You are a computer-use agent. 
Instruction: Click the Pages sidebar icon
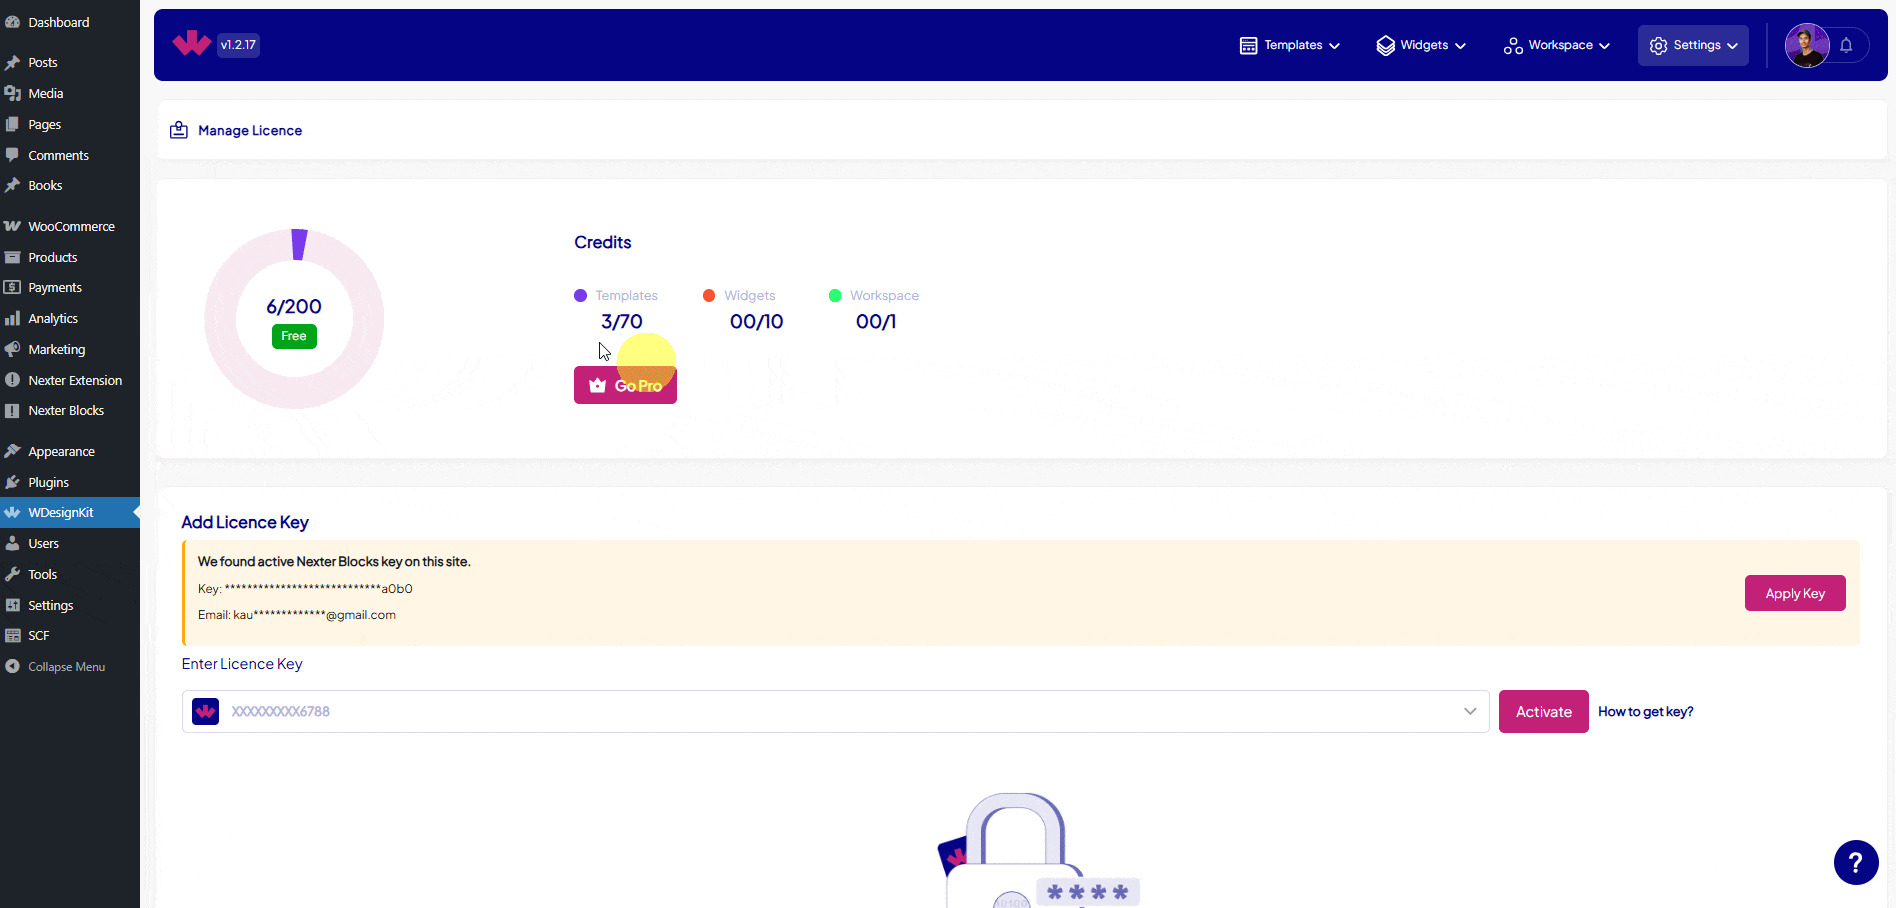click(x=13, y=124)
